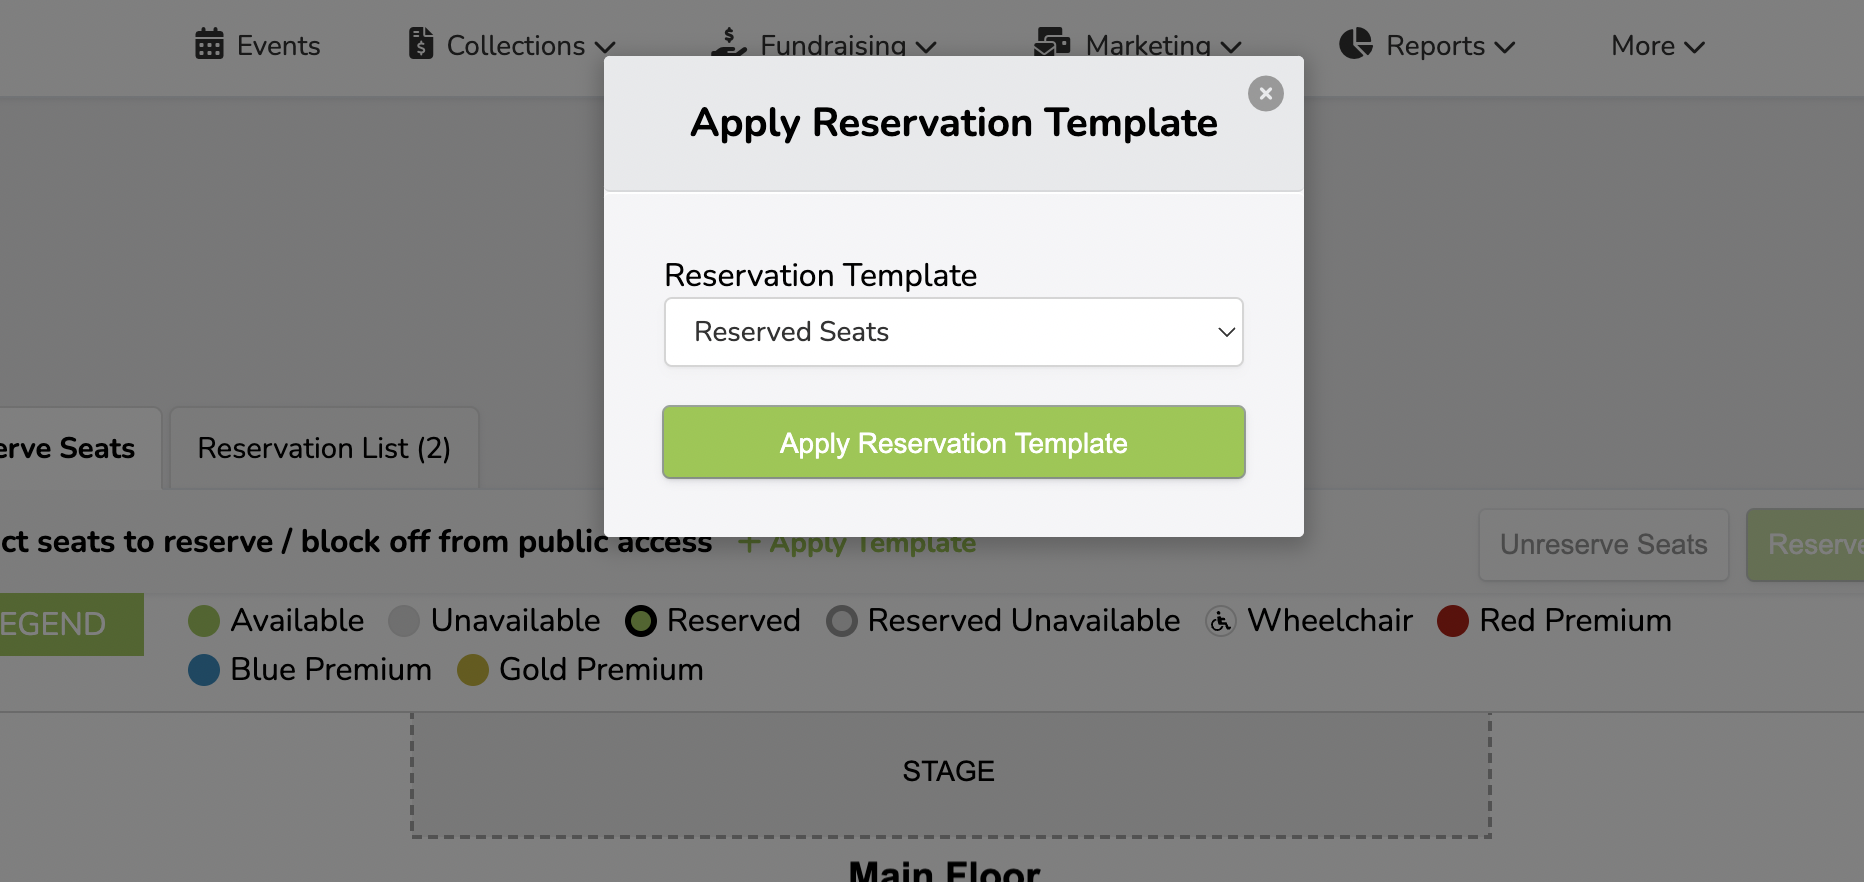Viewport: 1864px width, 882px height.
Task: Click the Marketing briefcase icon
Action: click(x=1051, y=44)
